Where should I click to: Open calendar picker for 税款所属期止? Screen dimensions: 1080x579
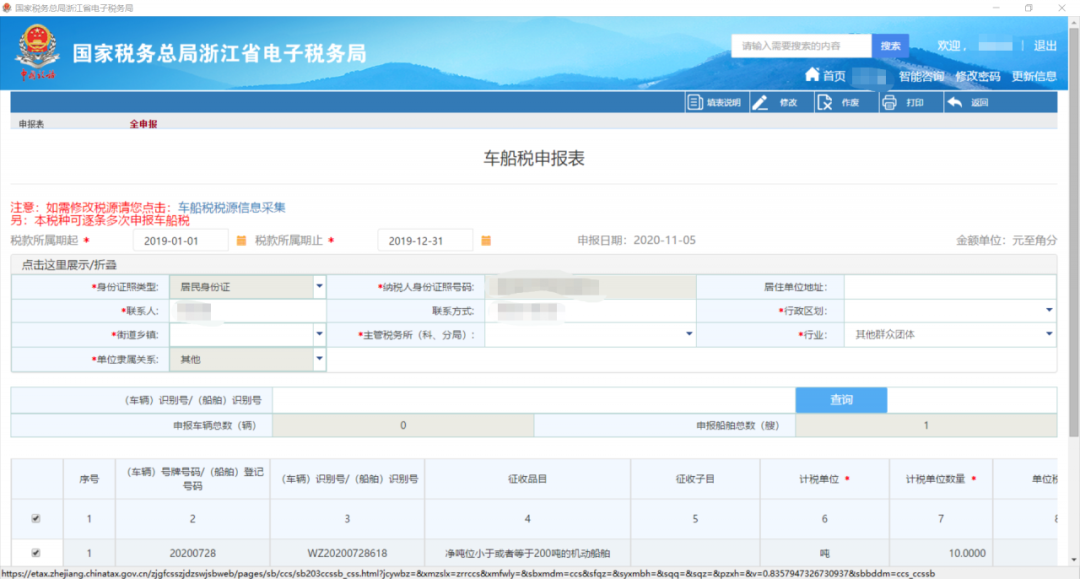486,240
